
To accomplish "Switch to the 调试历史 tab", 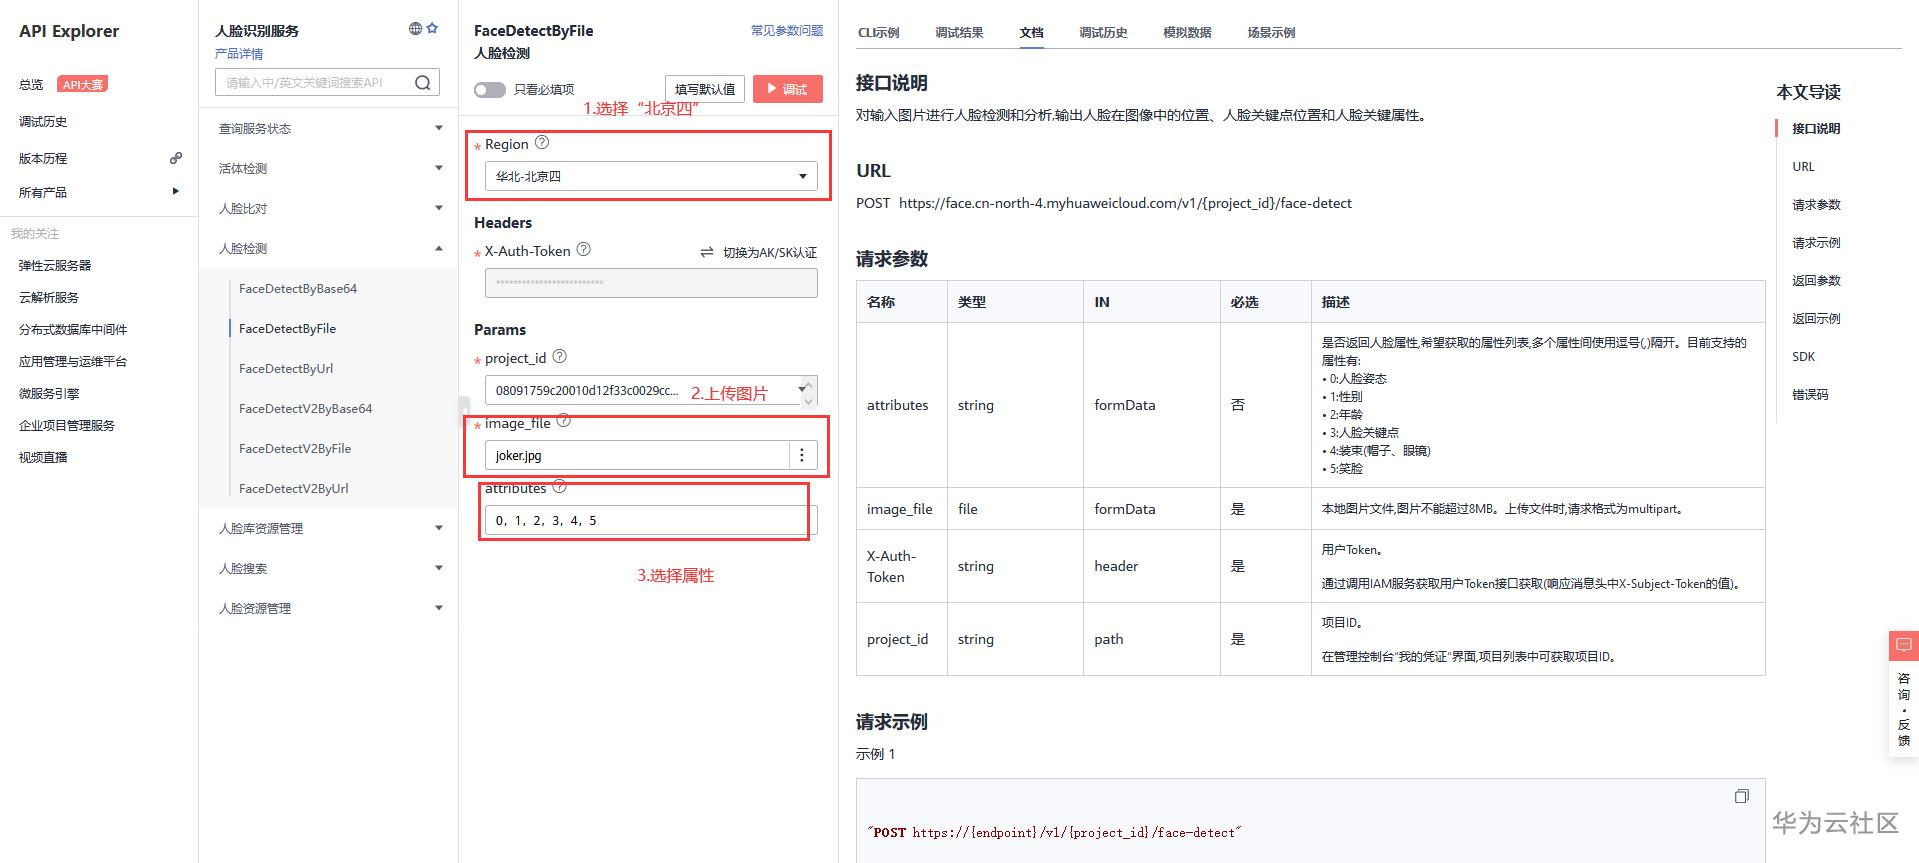I will [1103, 32].
